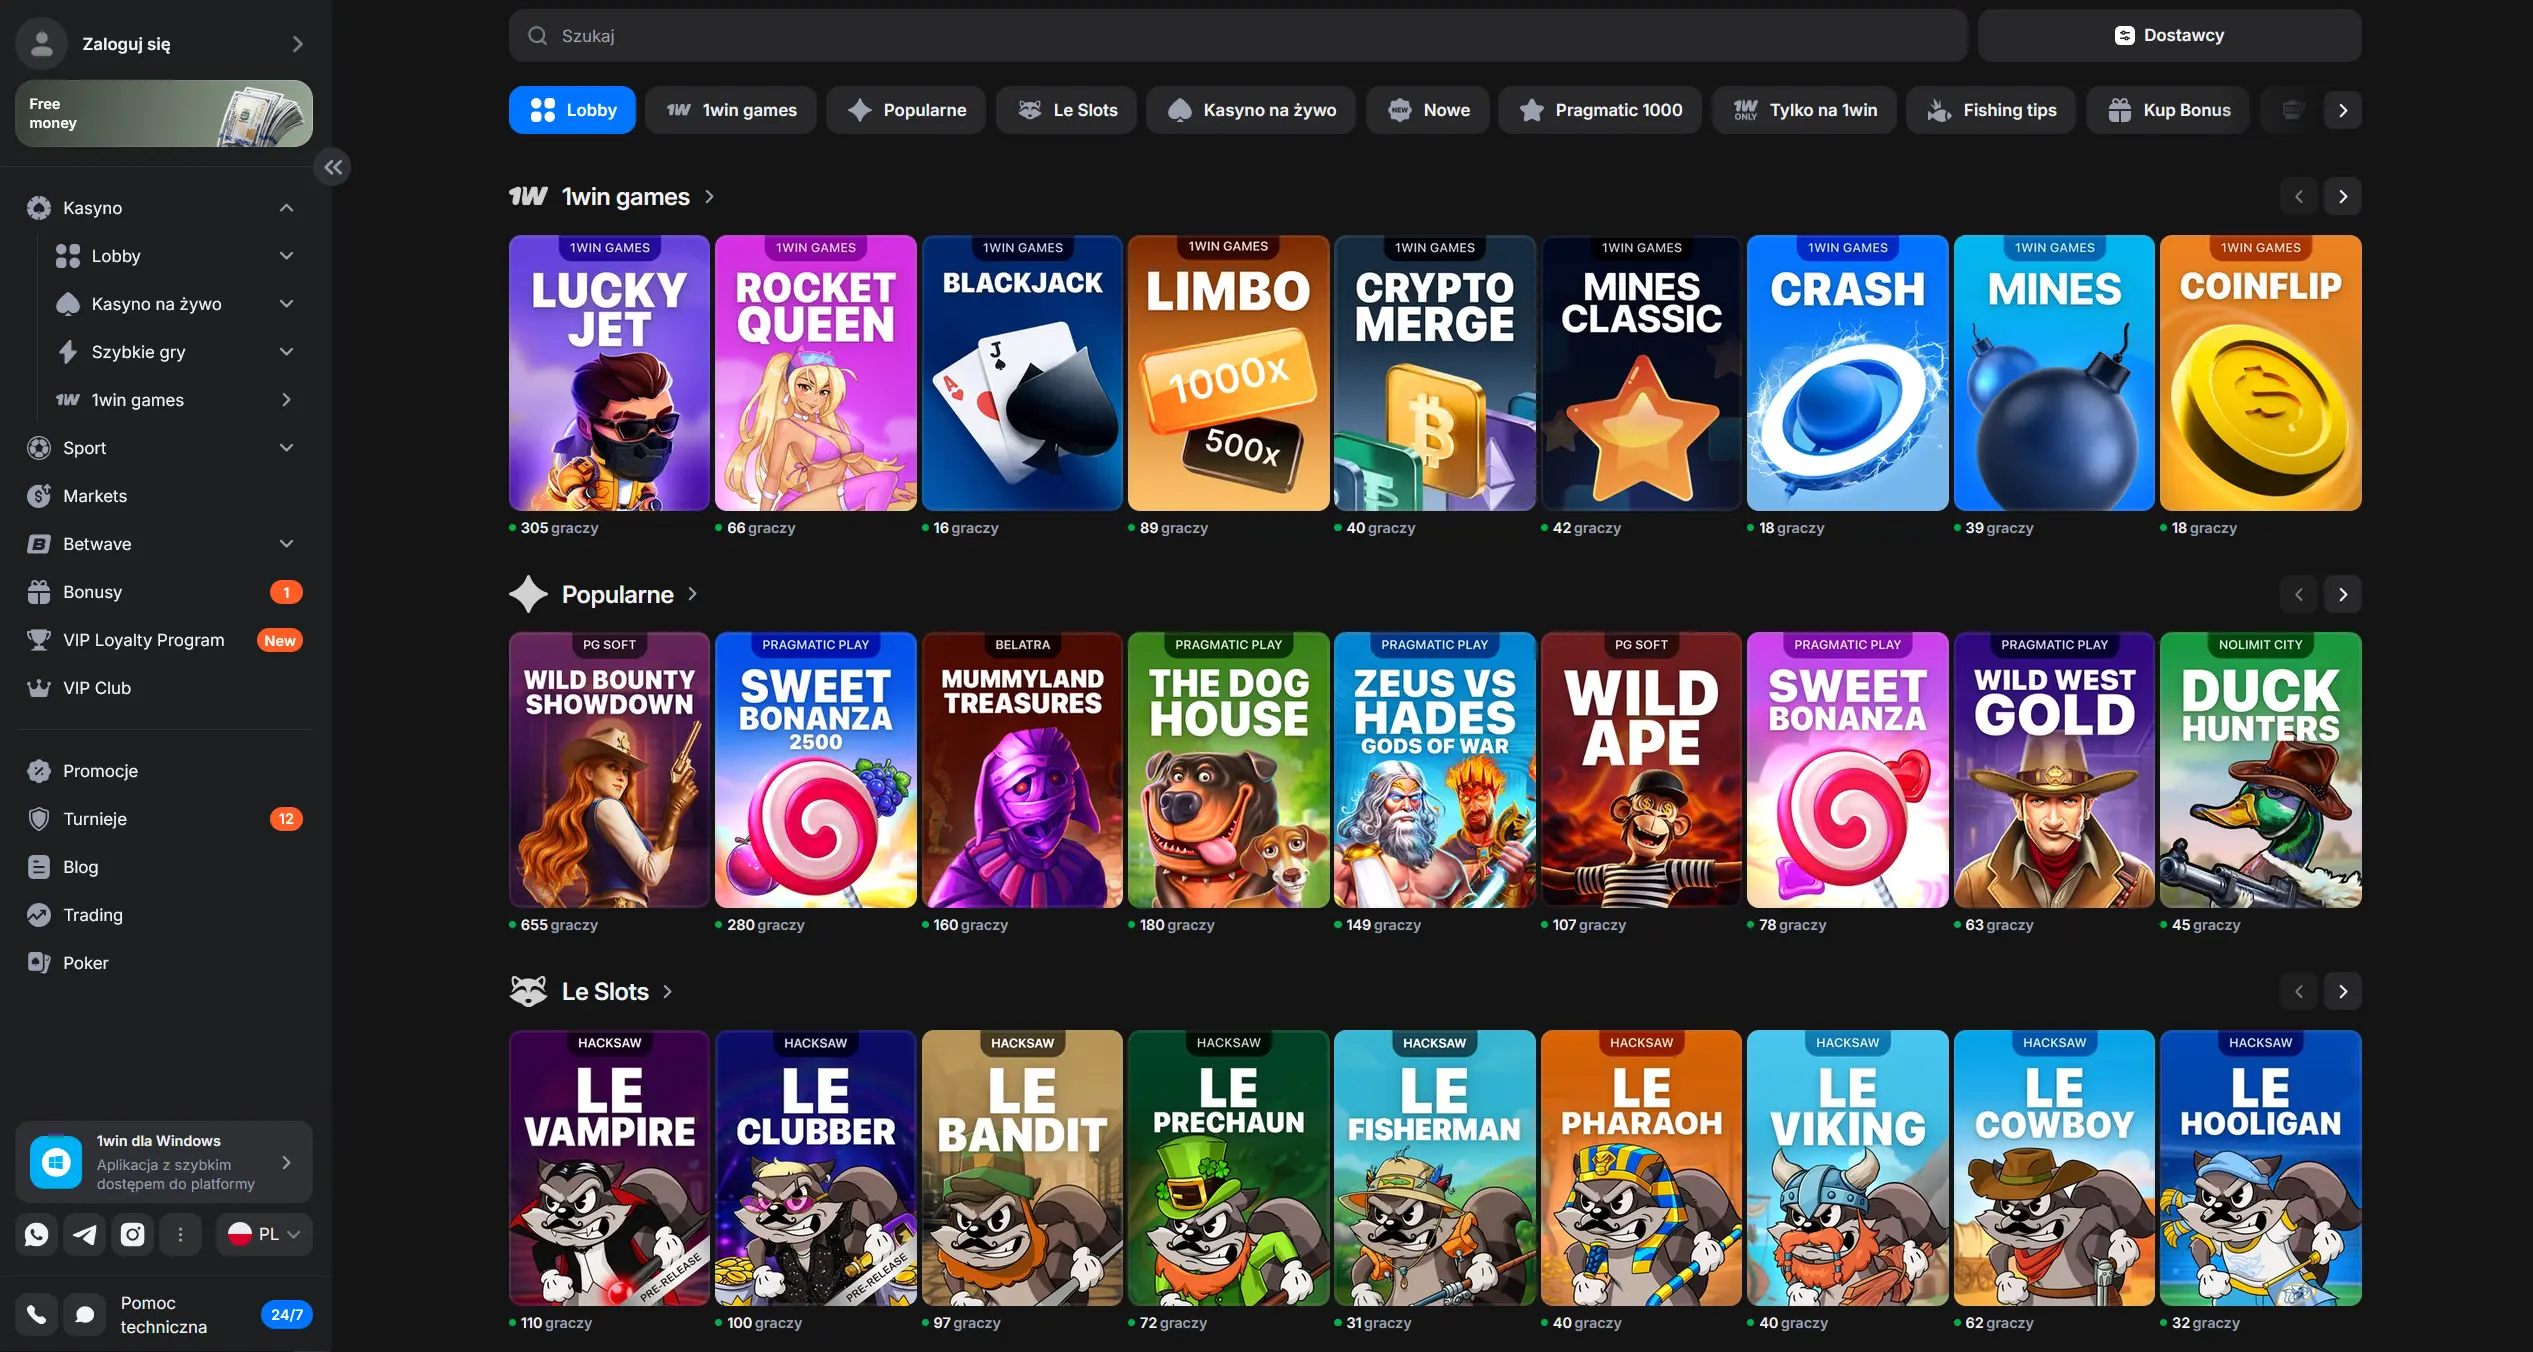
Task: Open VIP Loyalty Program menu item
Action: [x=164, y=640]
